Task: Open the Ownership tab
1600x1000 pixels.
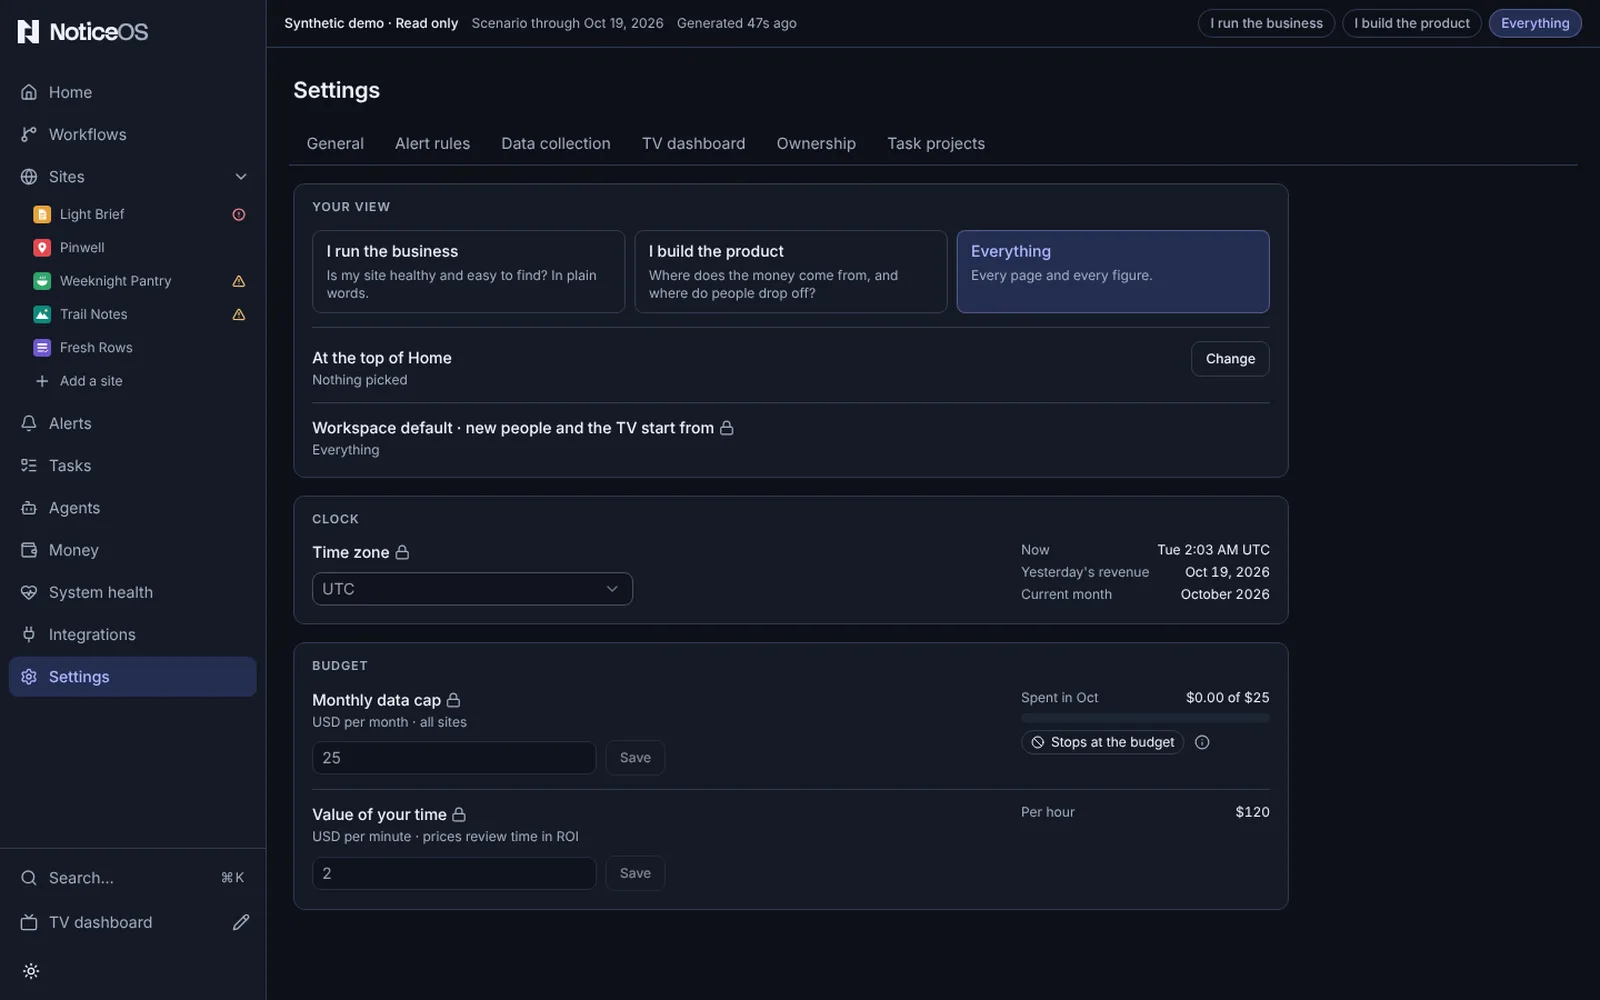Action: [816, 144]
